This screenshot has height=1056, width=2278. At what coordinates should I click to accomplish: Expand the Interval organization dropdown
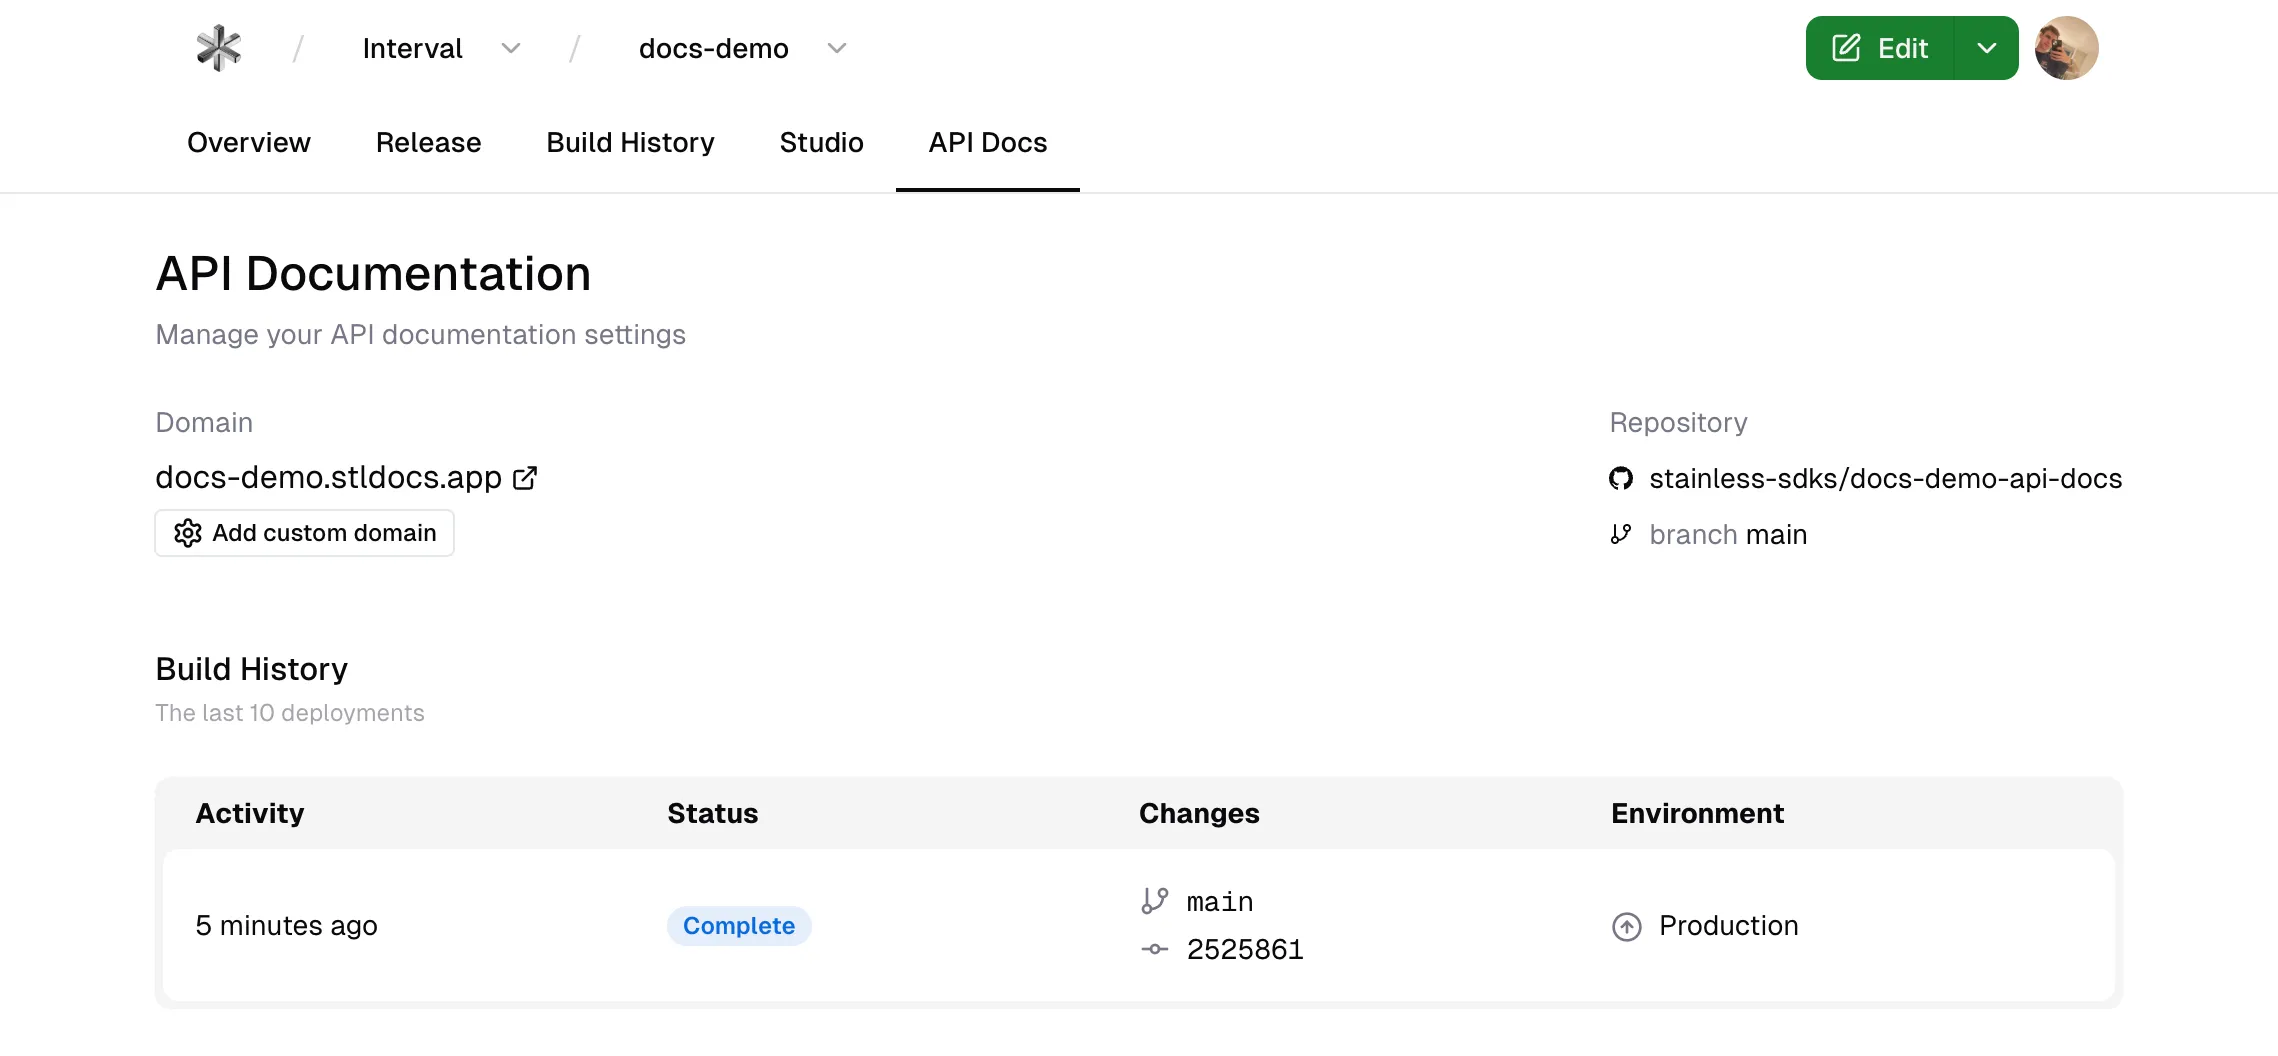pos(511,48)
